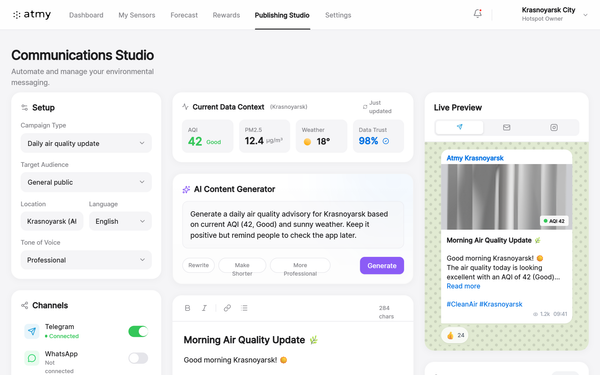The width and height of the screenshot is (600, 375).
Task: Click the Data Trust verified badge icon
Action: (386, 141)
